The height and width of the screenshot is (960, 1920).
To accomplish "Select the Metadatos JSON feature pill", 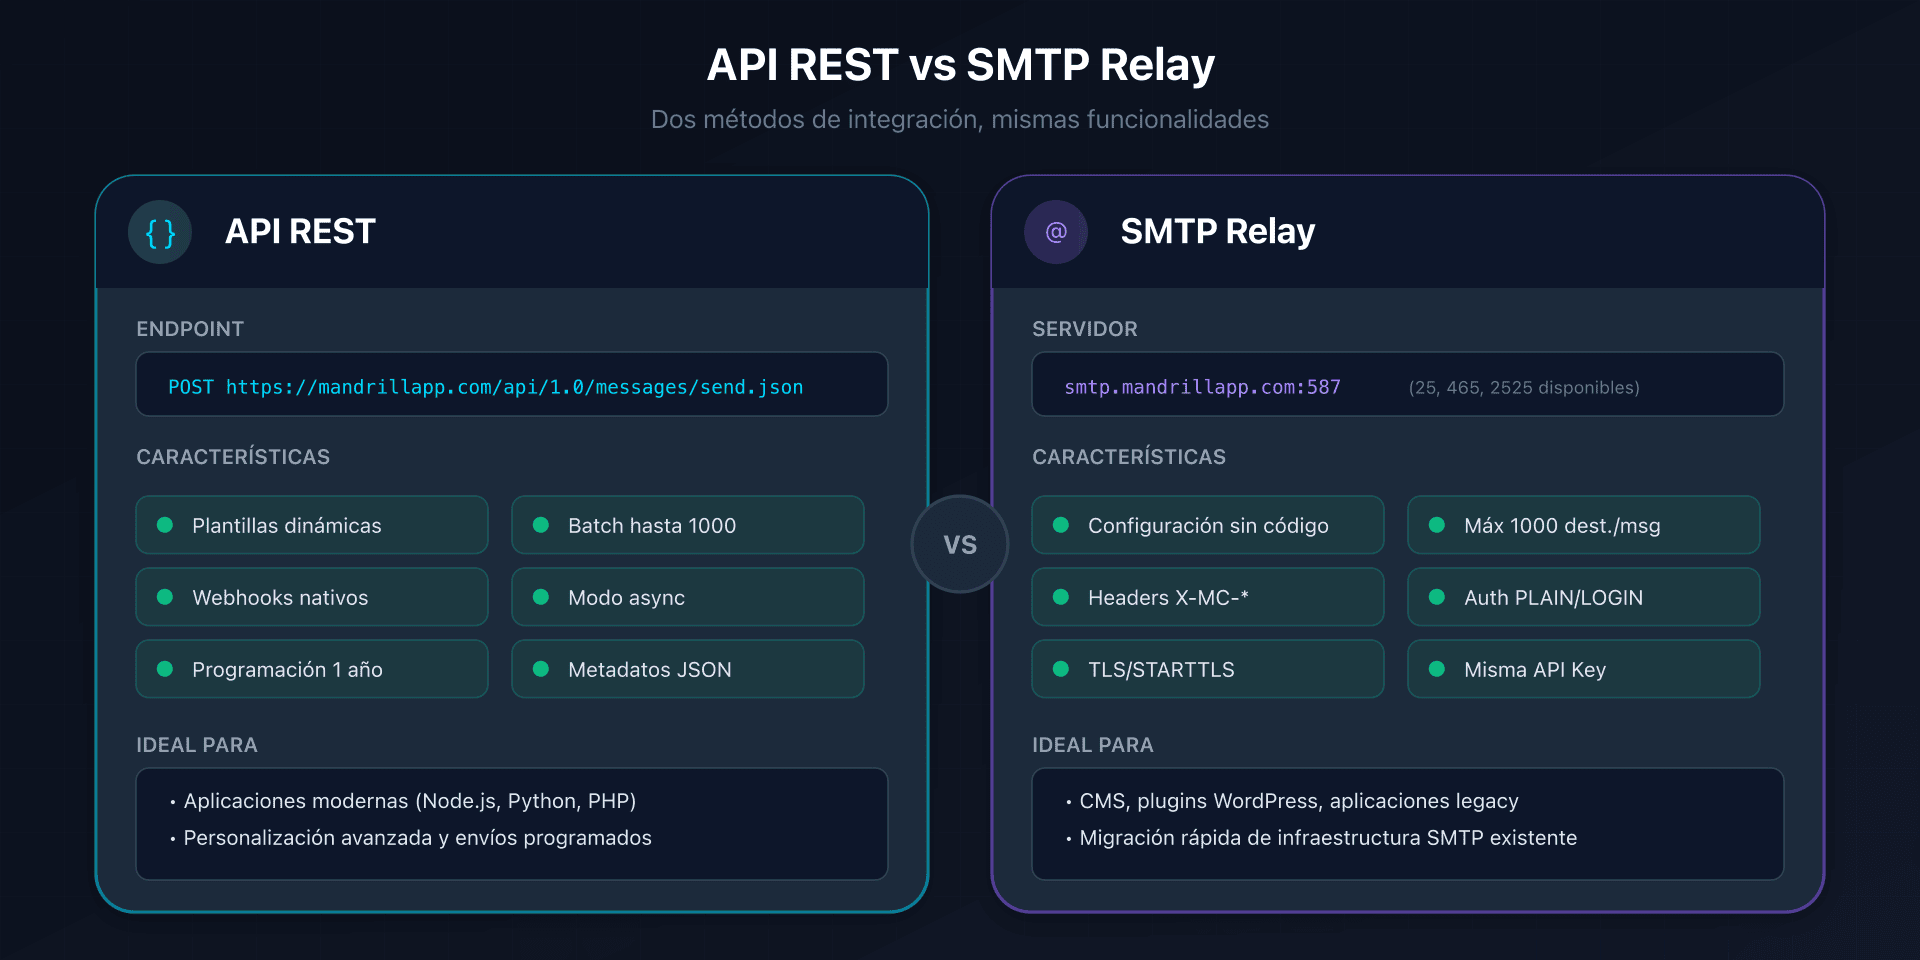I will pos(687,669).
